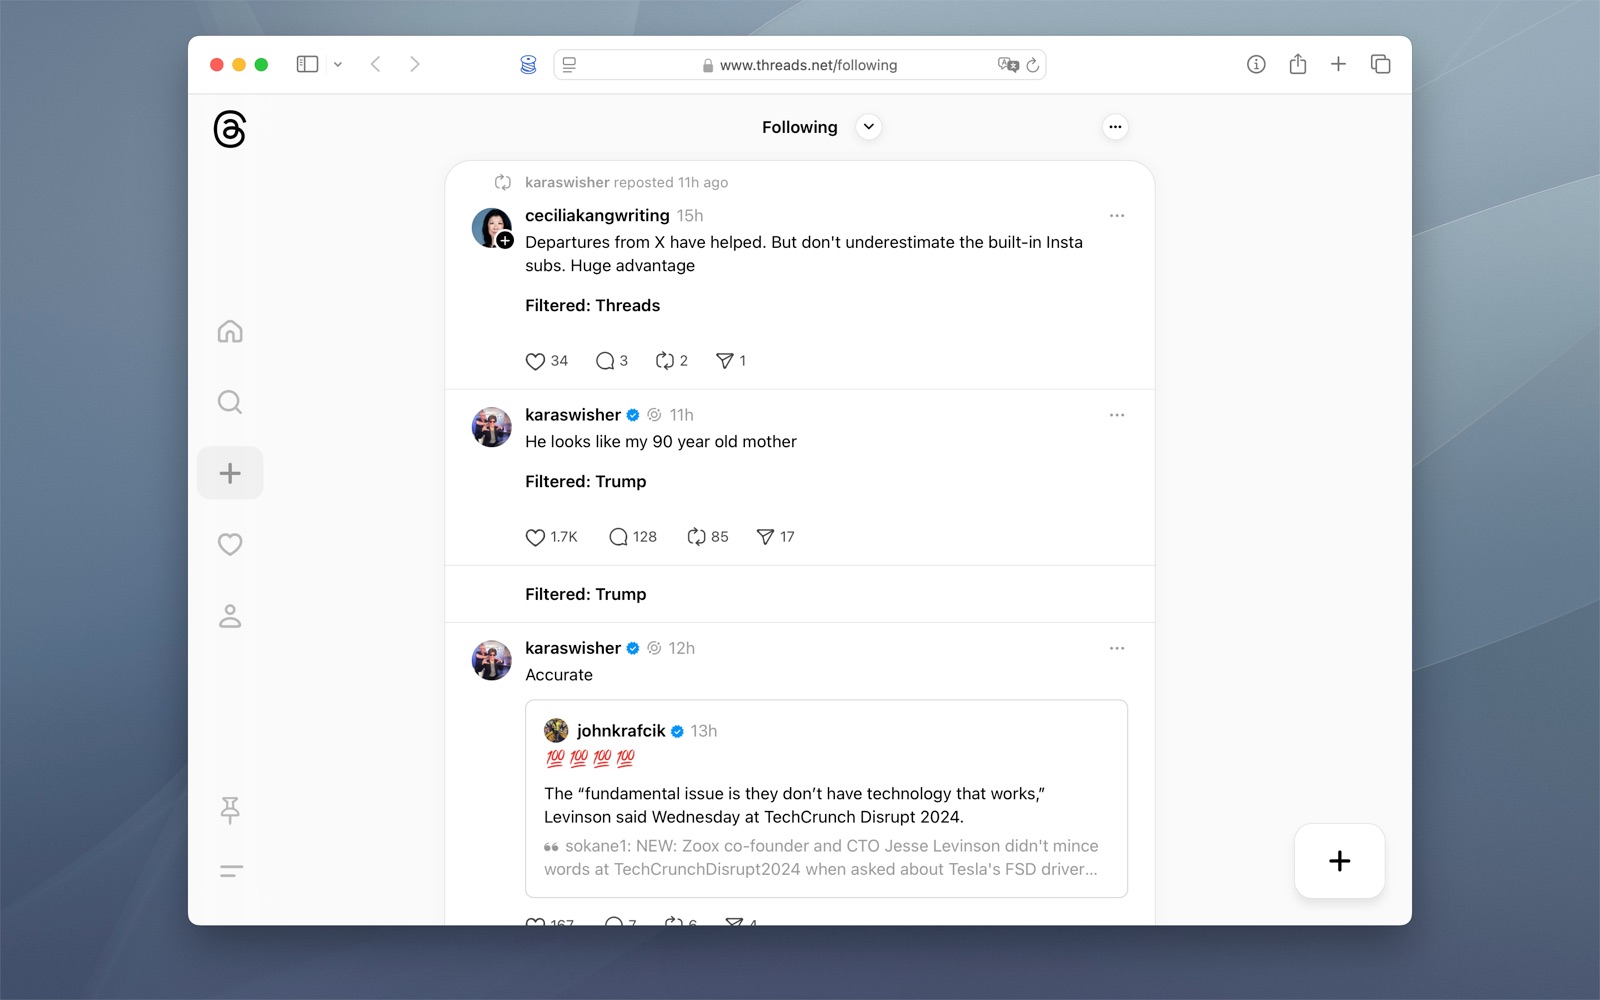Open Search from the sidebar
The height and width of the screenshot is (1000, 1600).
coord(230,402)
